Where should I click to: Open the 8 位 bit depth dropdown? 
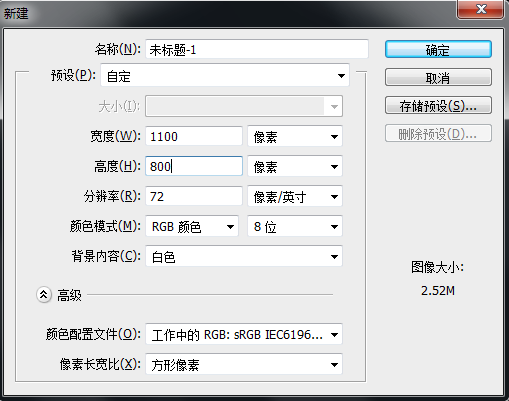(295, 226)
